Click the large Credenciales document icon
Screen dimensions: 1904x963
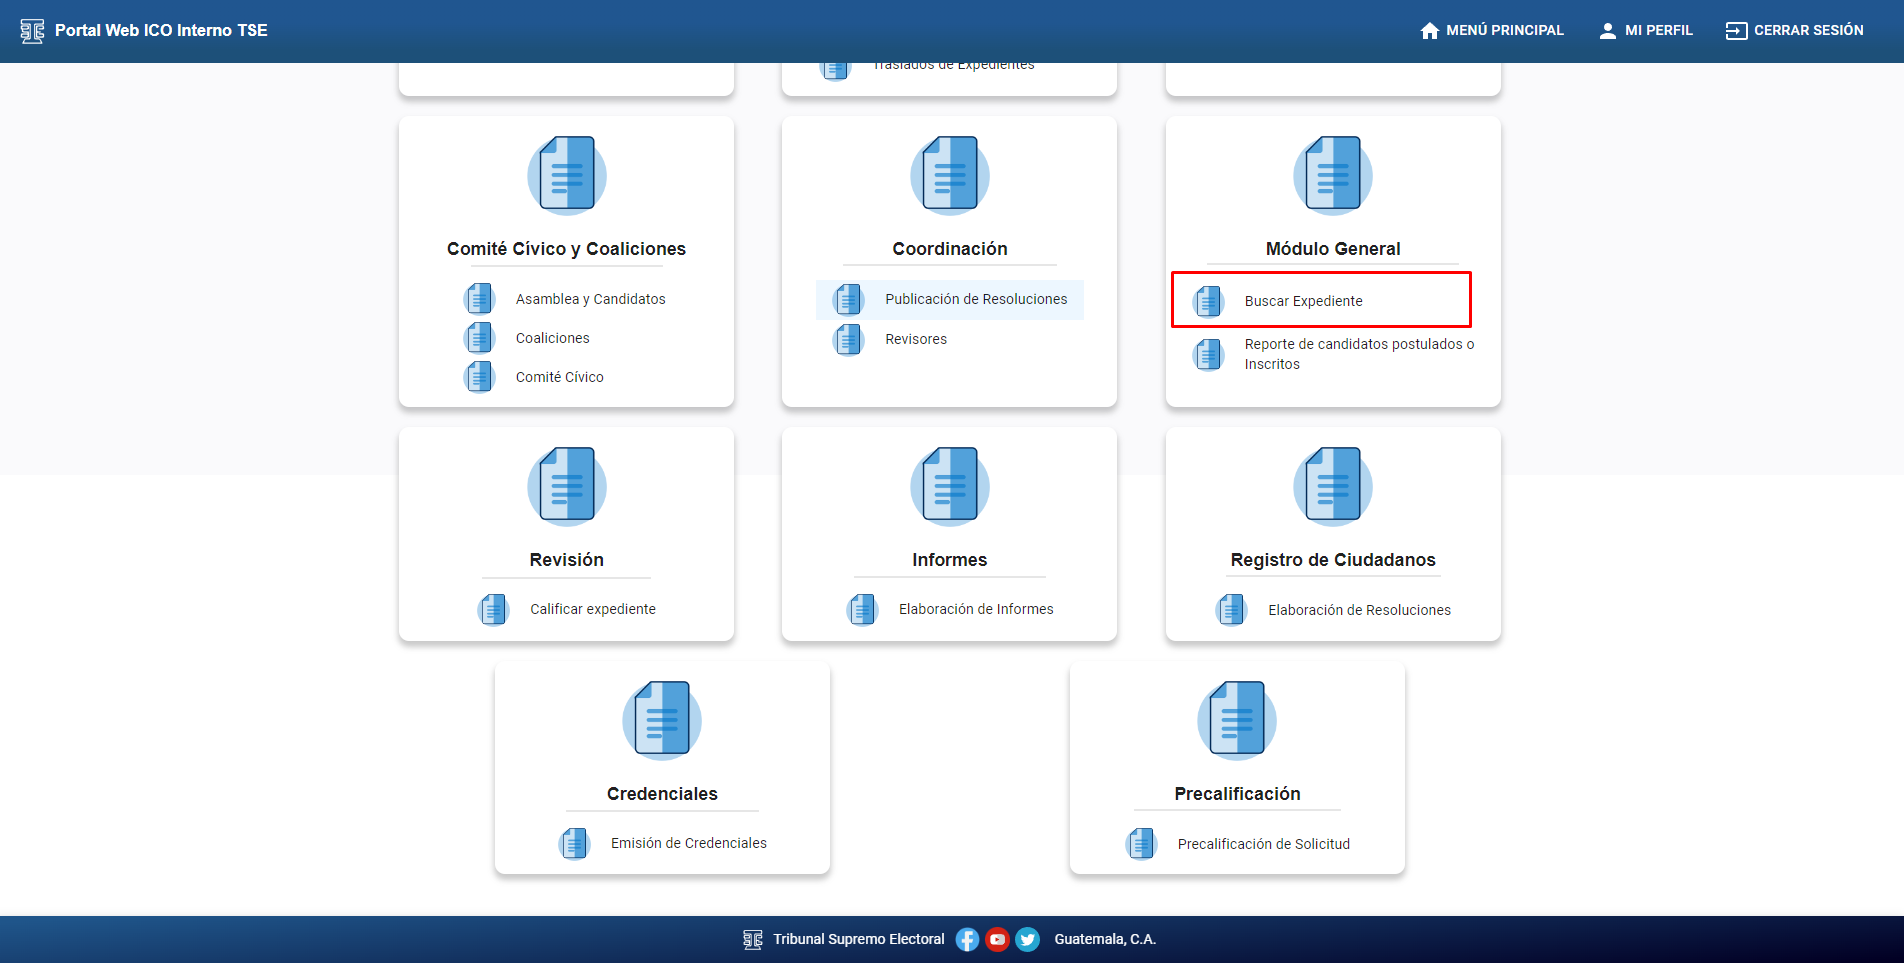click(x=661, y=721)
